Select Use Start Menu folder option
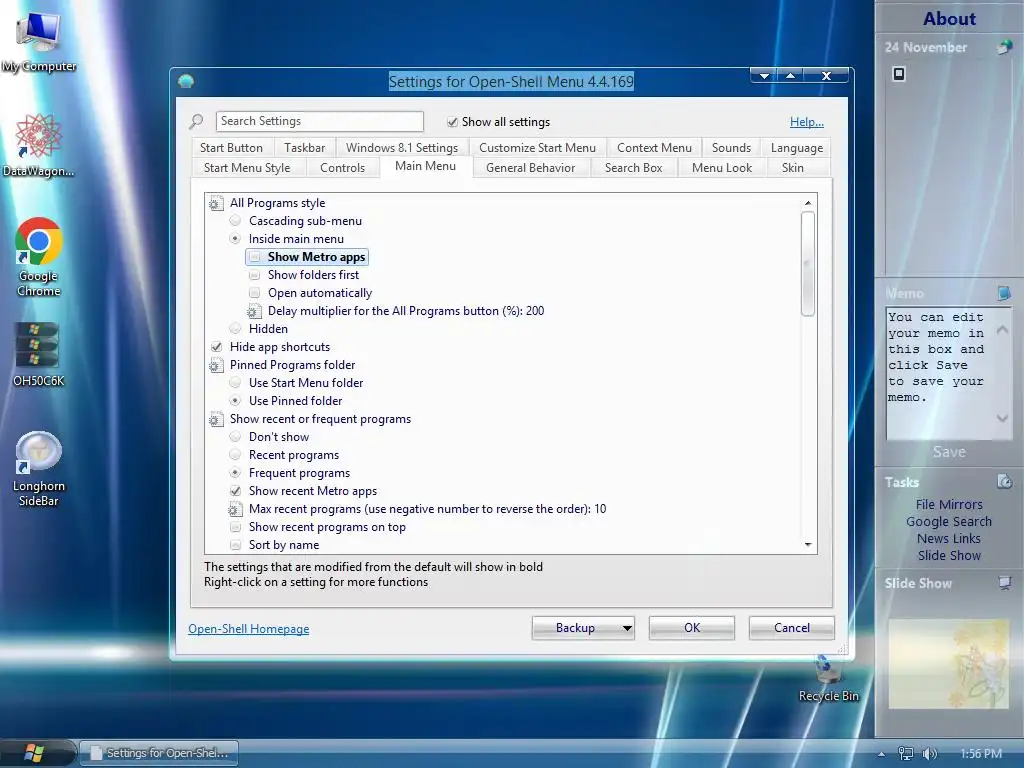Image resolution: width=1024 pixels, height=768 pixels. click(x=235, y=383)
